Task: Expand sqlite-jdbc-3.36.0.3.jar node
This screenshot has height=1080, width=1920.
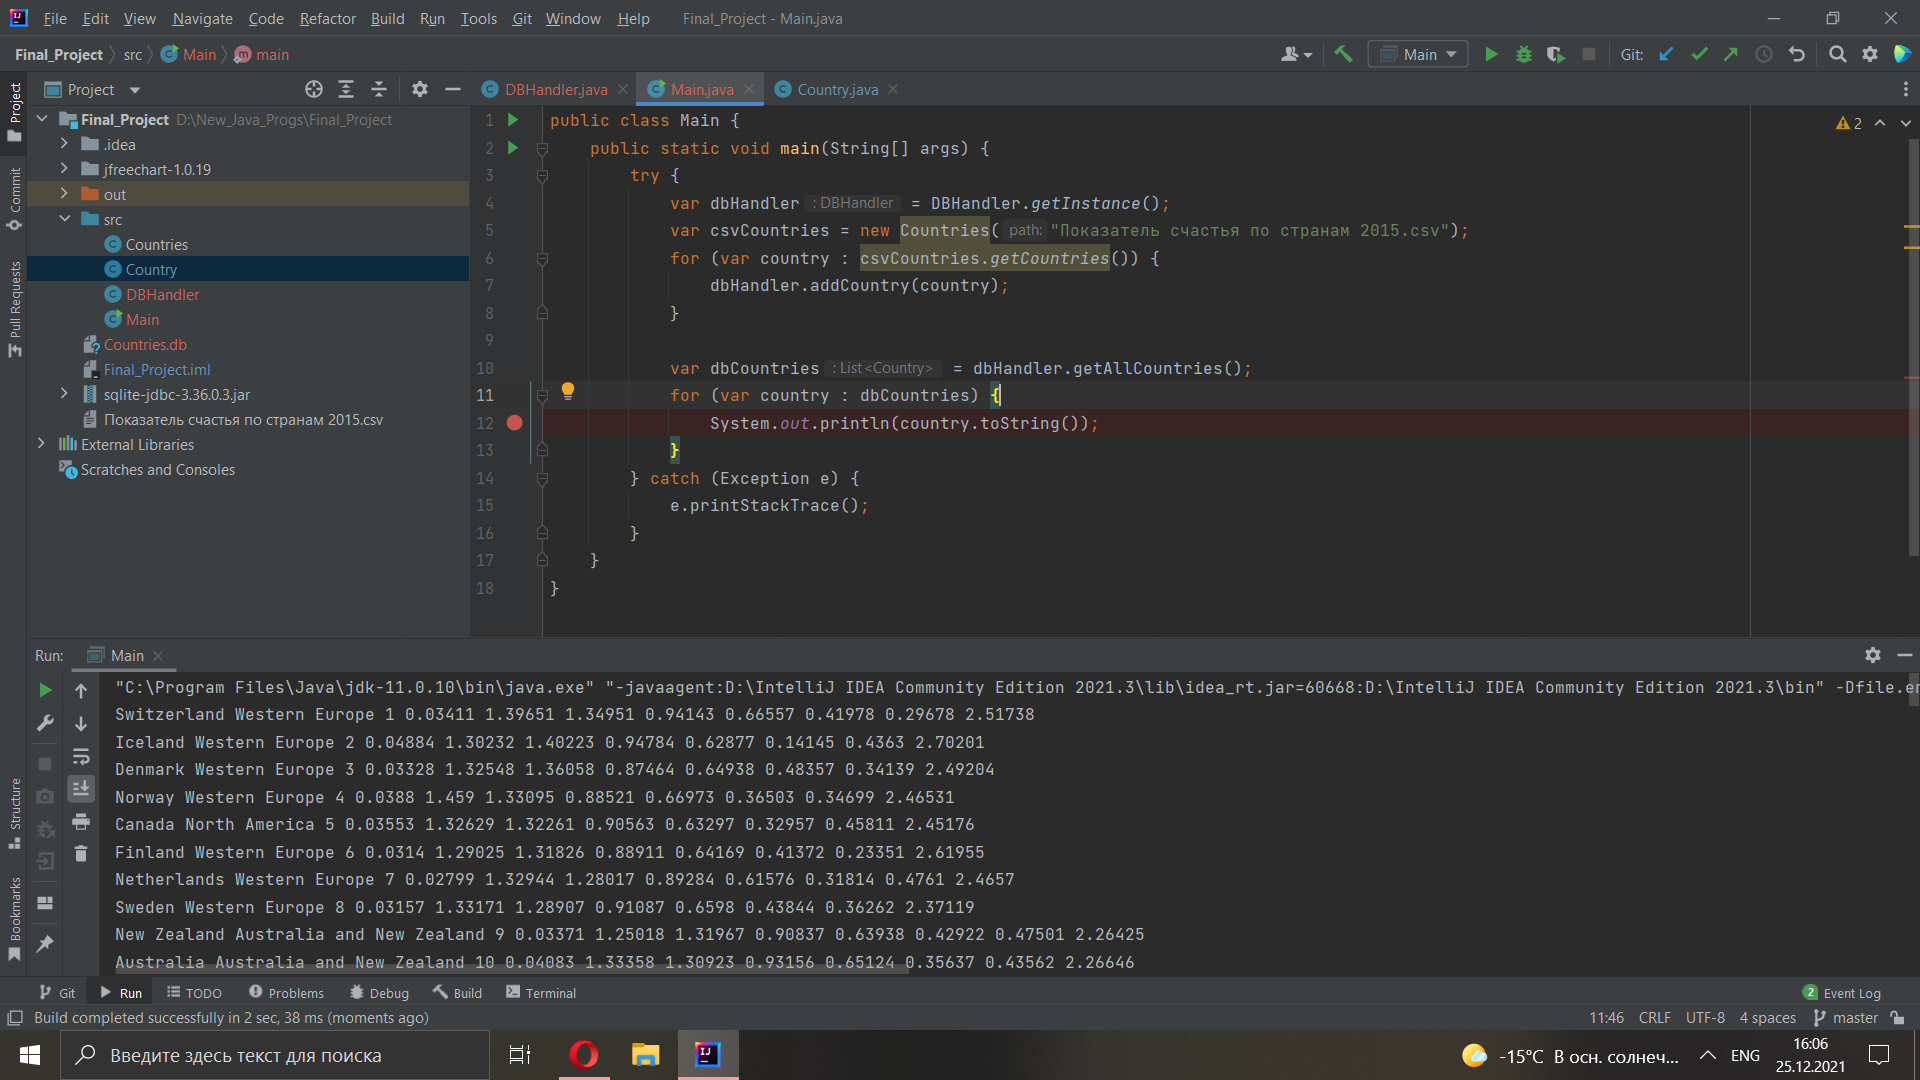Action: tap(64, 394)
